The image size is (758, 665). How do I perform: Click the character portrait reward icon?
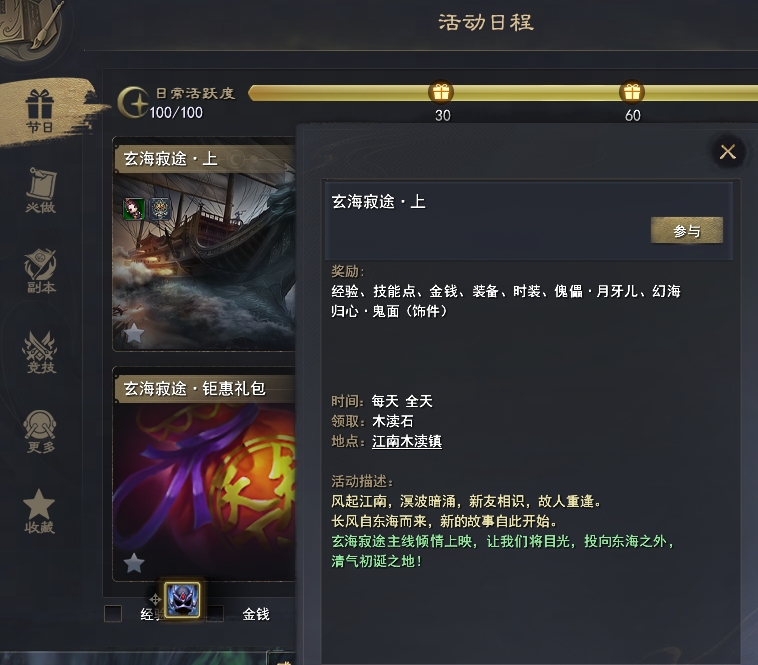coord(134,209)
